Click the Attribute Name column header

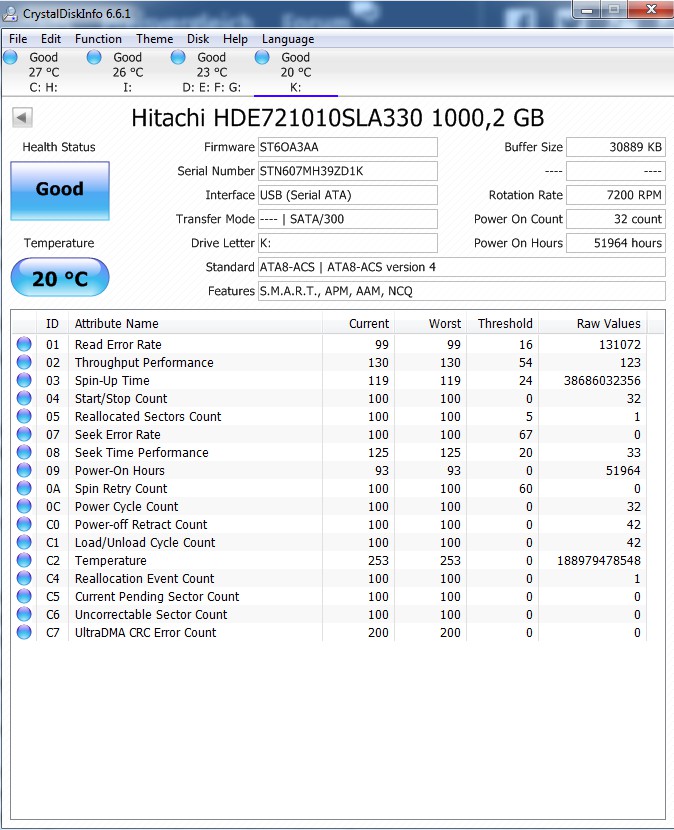(195, 323)
